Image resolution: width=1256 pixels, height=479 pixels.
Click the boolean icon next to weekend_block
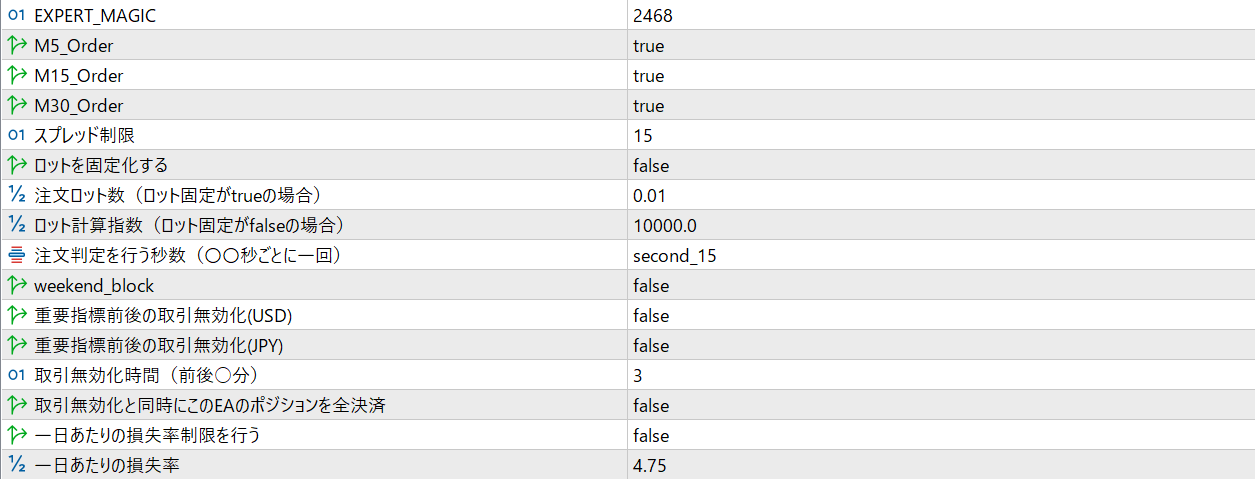pyautogui.click(x=16, y=286)
